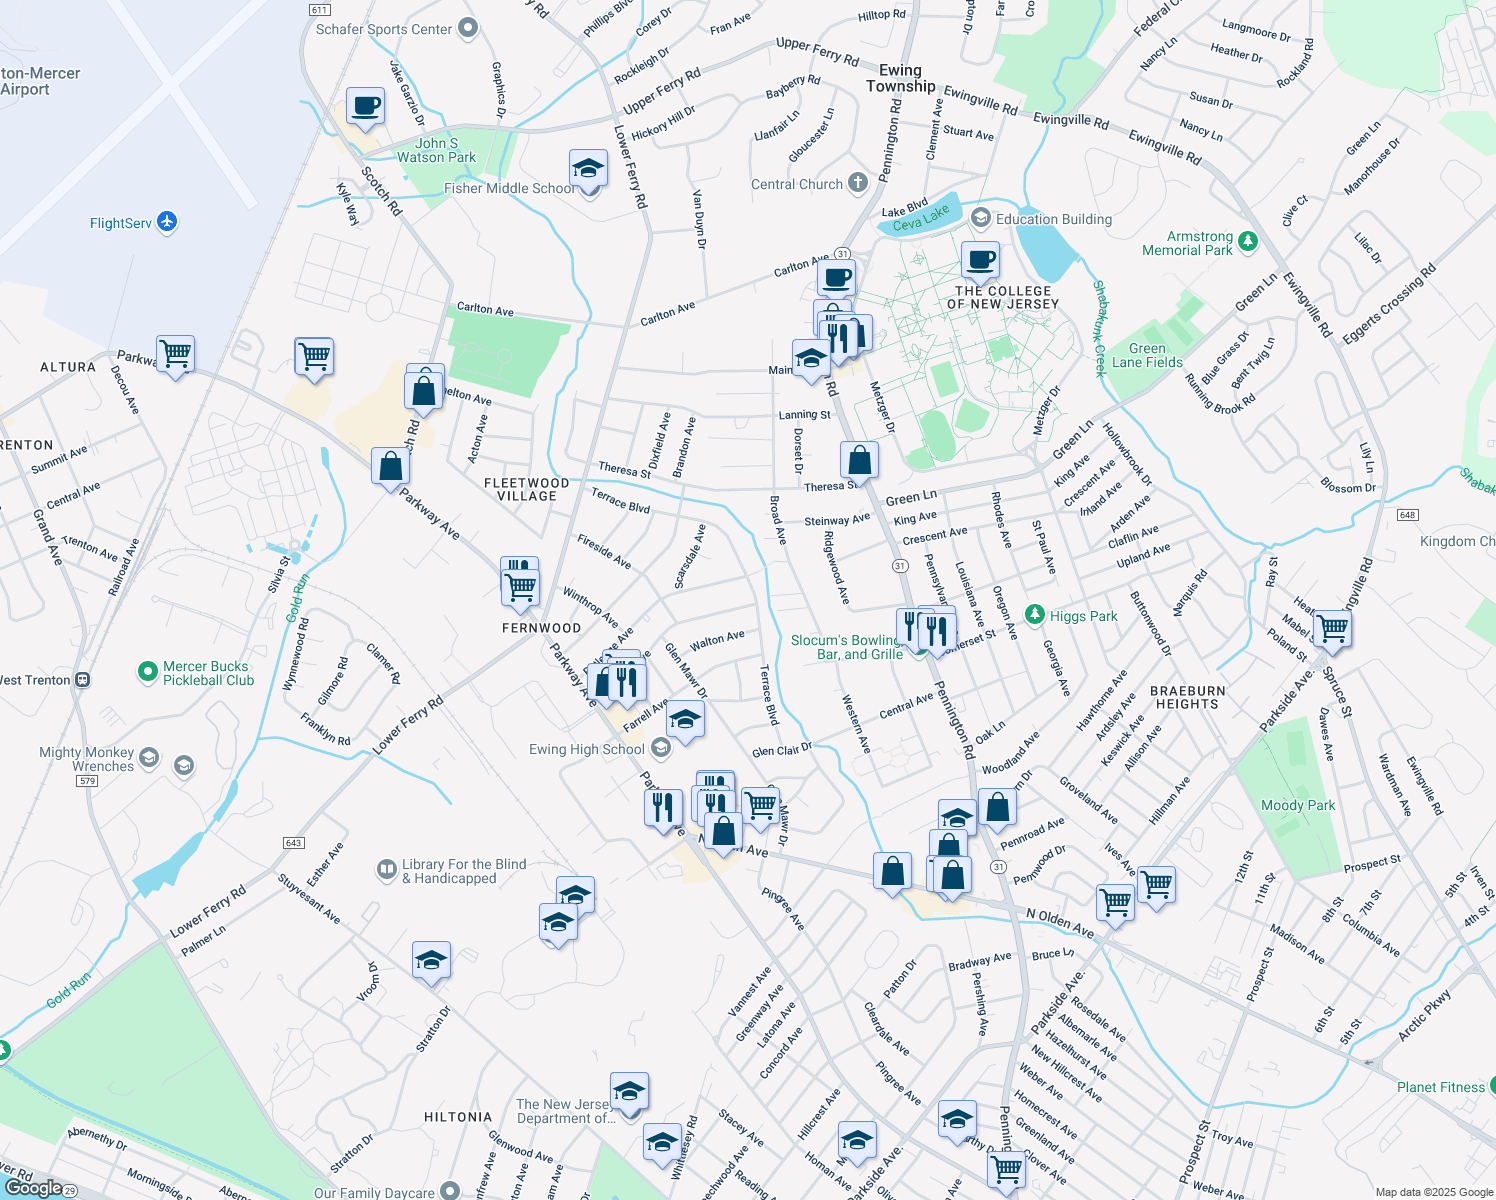1496x1200 pixels.
Task: Open the coffee pin on Carlton Ave by Route 31
Action: 836,279
